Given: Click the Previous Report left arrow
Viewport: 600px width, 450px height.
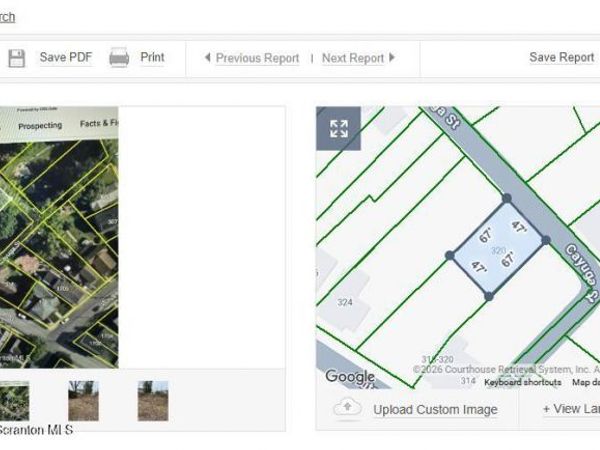Looking at the screenshot, I should click(x=207, y=58).
